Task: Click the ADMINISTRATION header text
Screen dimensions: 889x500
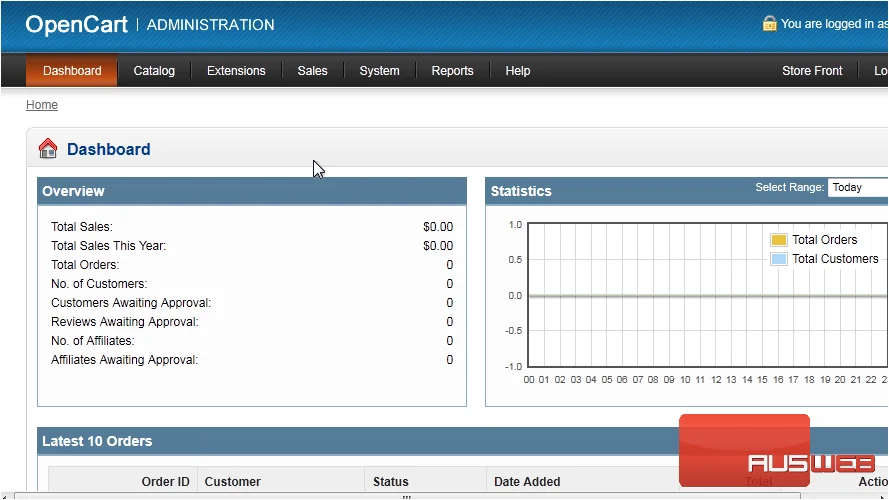Action: [x=210, y=25]
